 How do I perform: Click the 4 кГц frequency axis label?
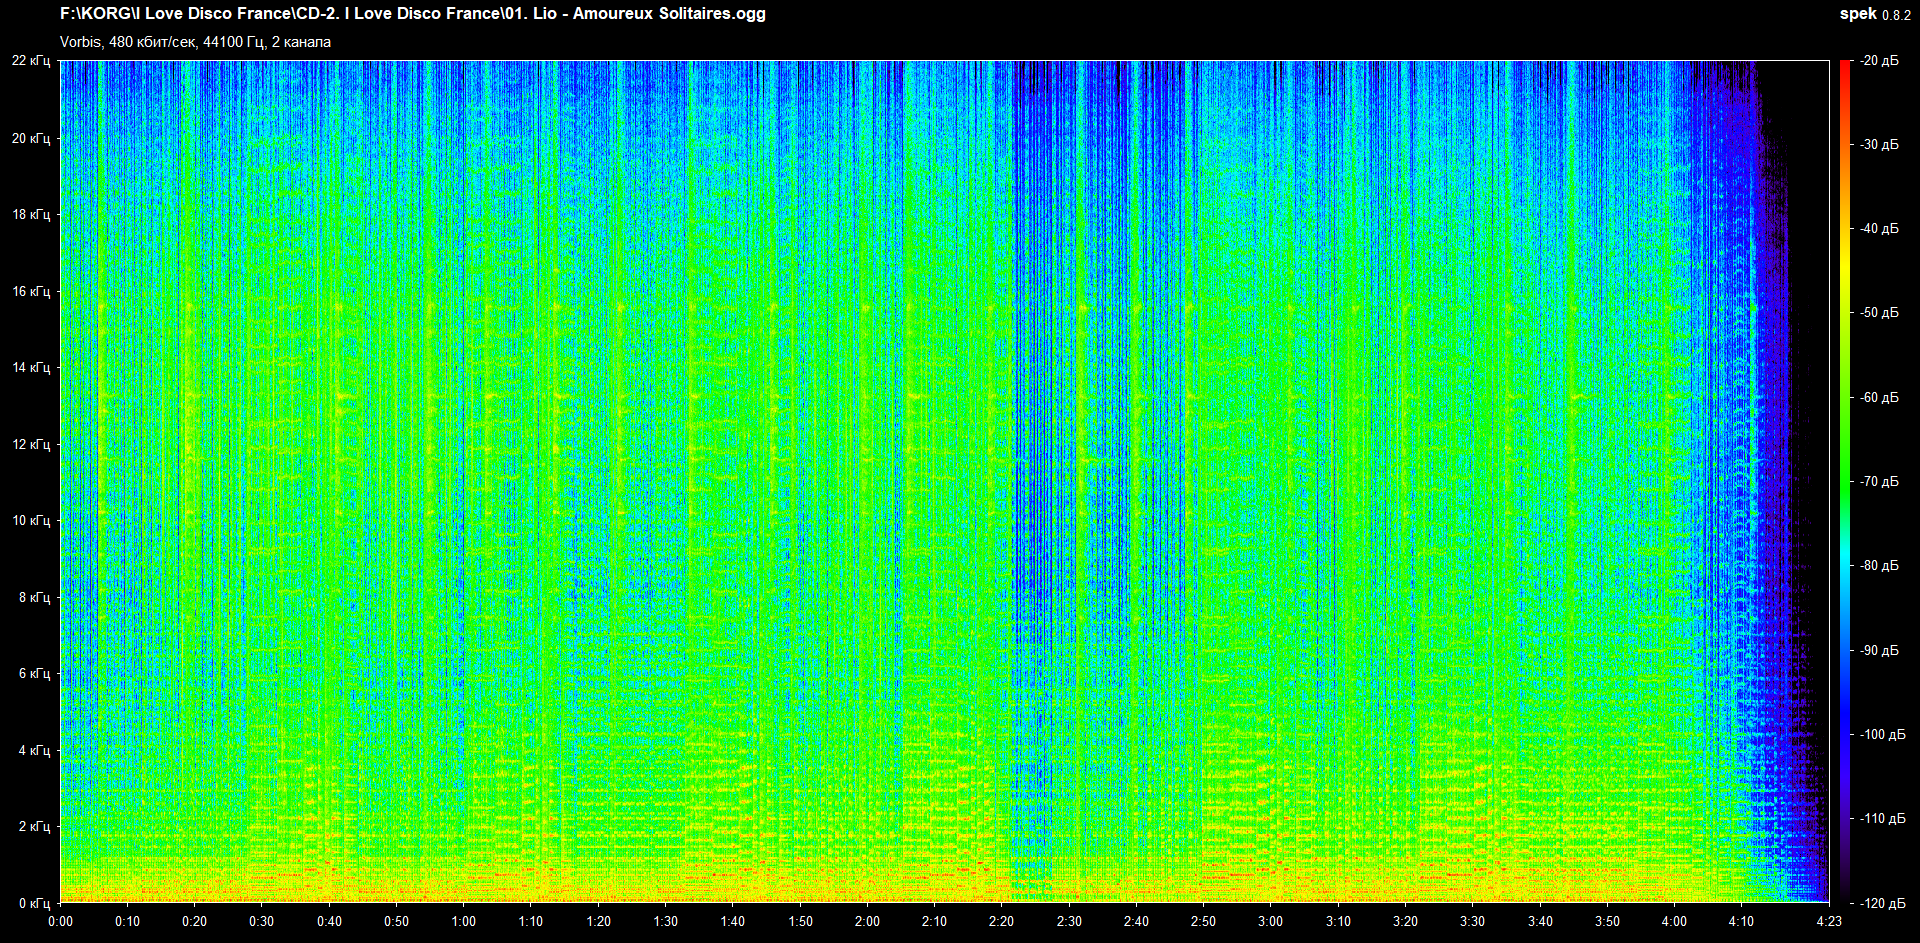[35, 750]
